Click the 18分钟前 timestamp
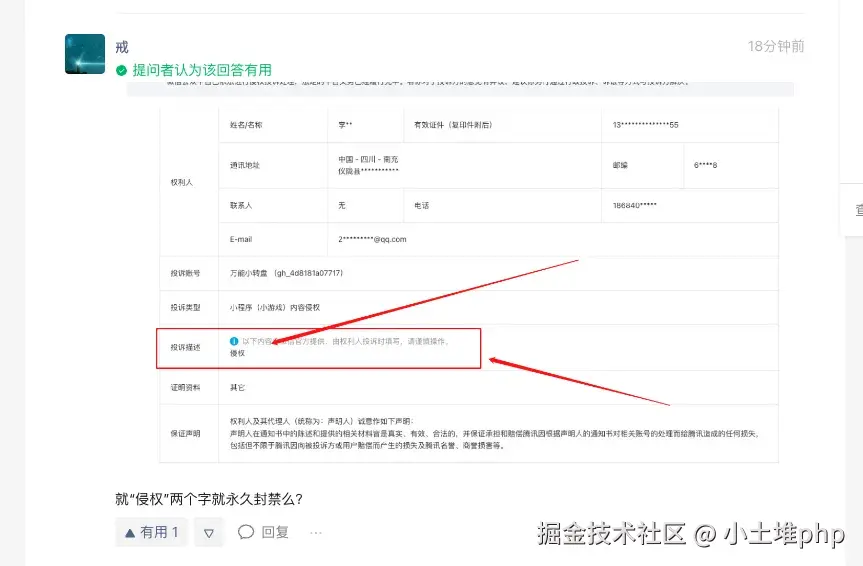863x566 pixels. pos(776,46)
